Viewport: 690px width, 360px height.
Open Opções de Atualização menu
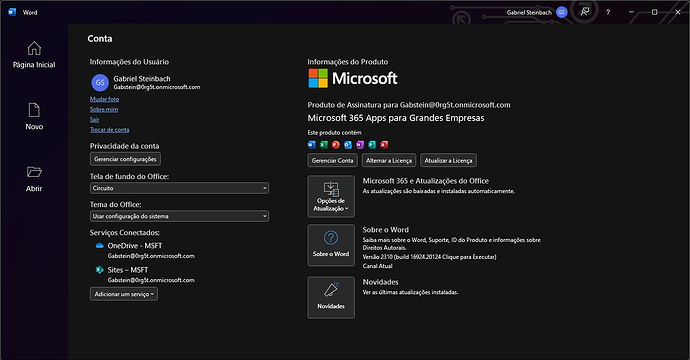point(331,196)
